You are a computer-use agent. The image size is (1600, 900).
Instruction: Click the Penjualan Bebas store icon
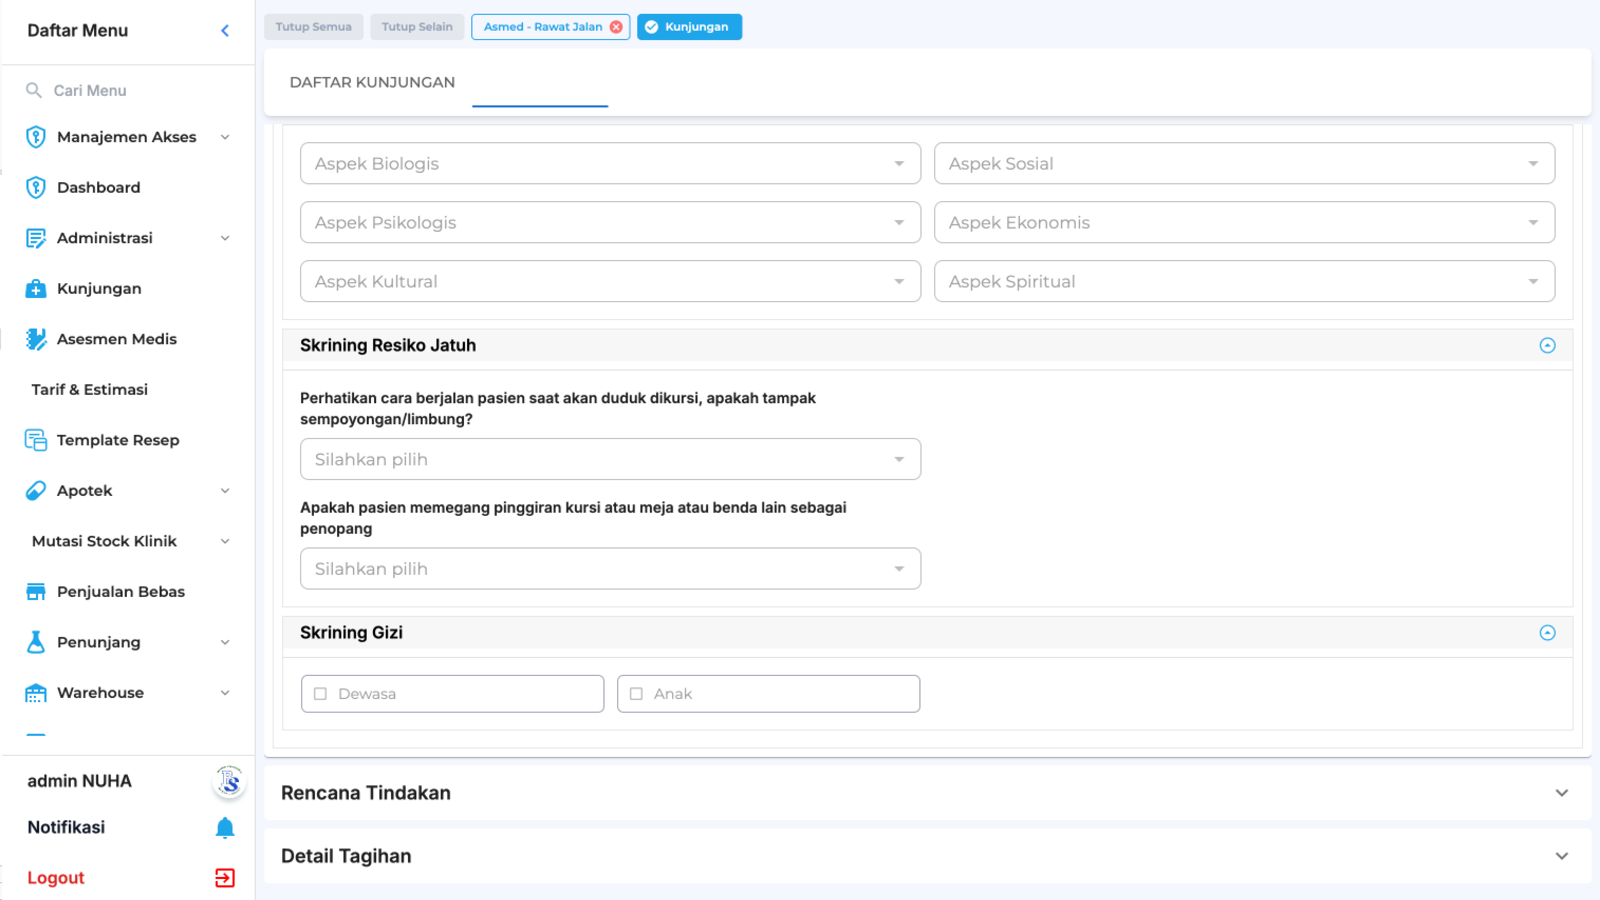coord(36,592)
